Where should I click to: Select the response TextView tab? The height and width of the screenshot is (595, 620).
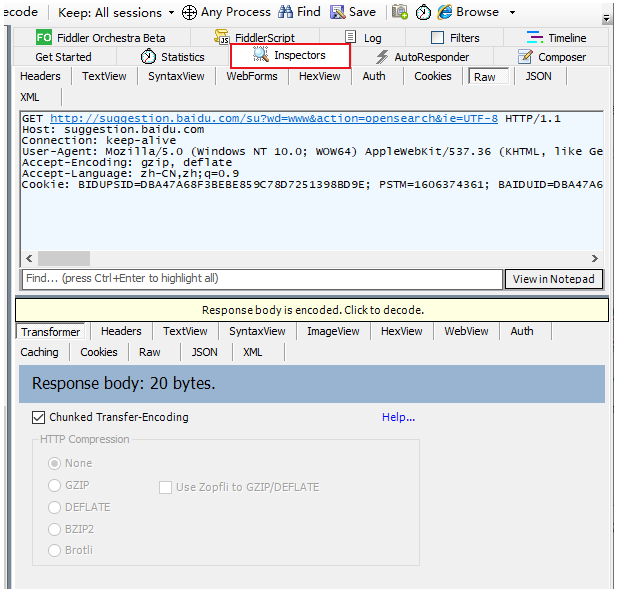click(x=185, y=331)
